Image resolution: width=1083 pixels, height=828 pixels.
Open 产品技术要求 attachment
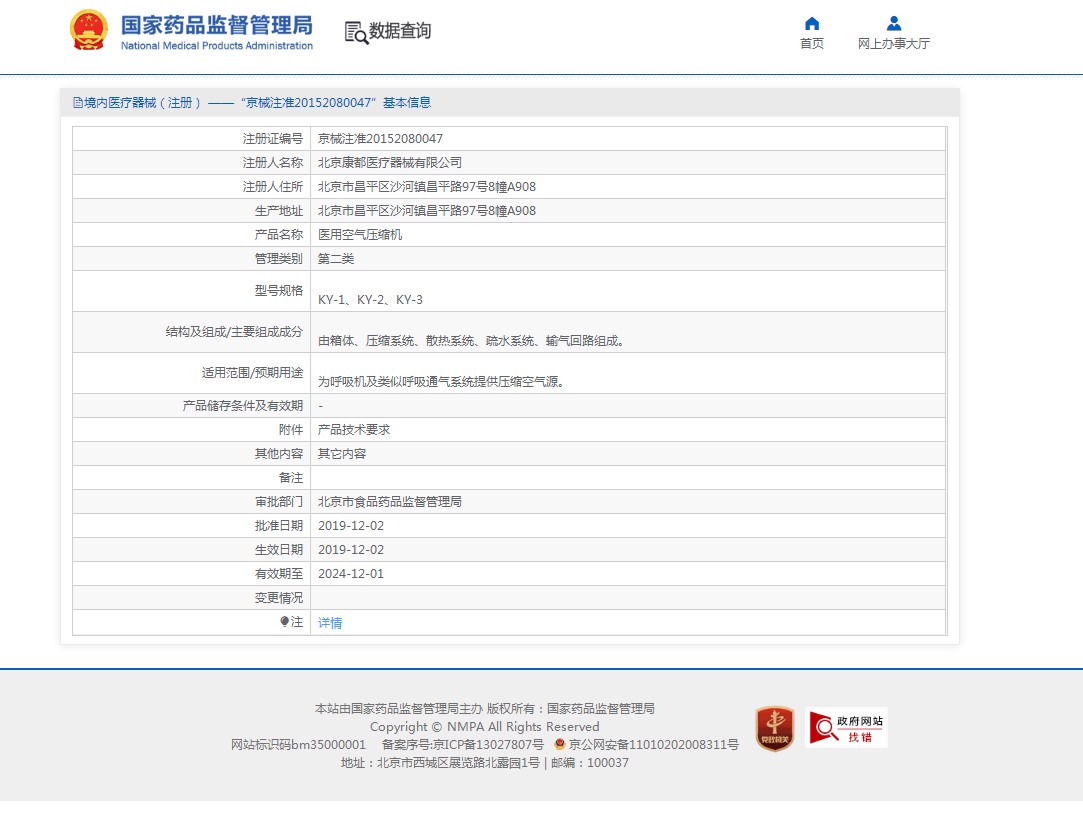(x=354, y=430)
